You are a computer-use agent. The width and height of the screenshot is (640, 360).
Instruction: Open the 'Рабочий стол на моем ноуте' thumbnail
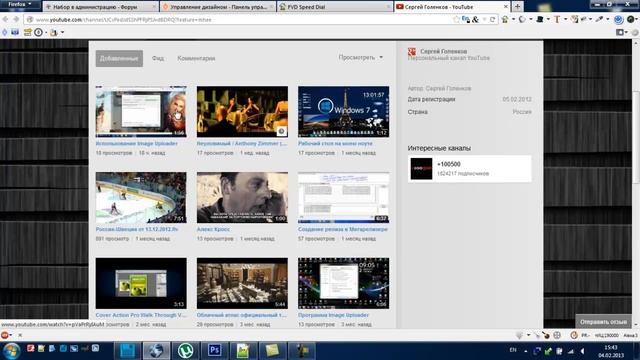pos(343,111)
